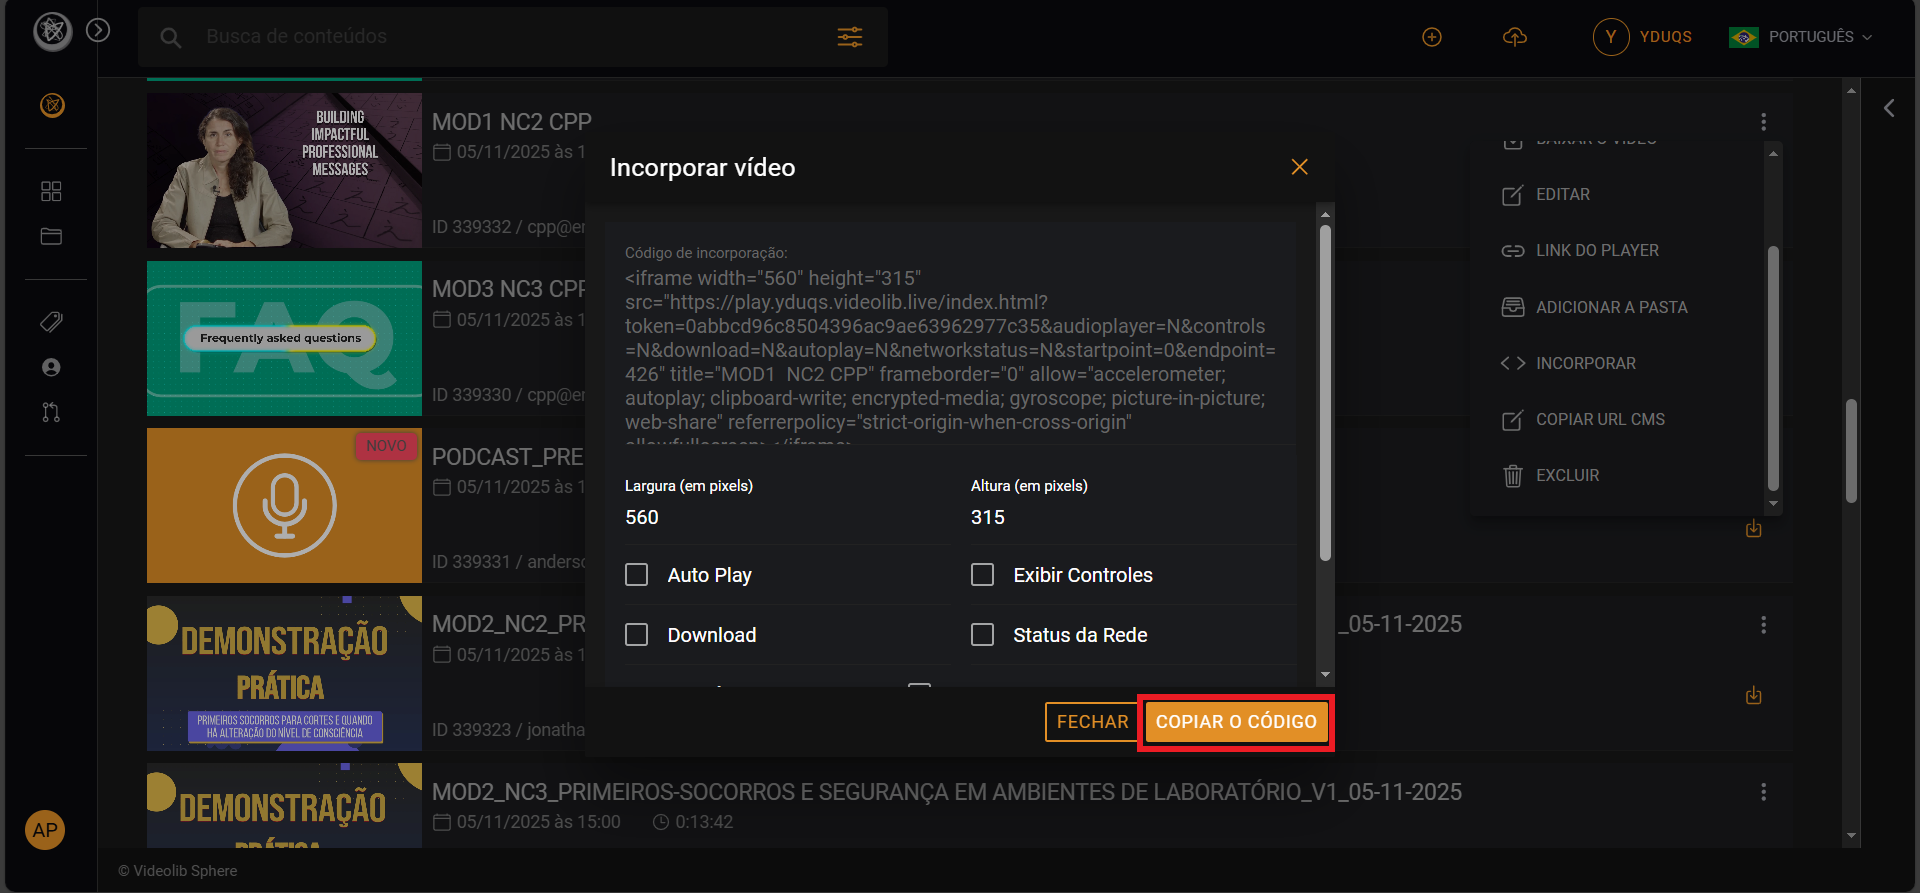This screenshot has height=893, width=1920.
Task: Click the YDUQS account name
Action: [1665, 37]
